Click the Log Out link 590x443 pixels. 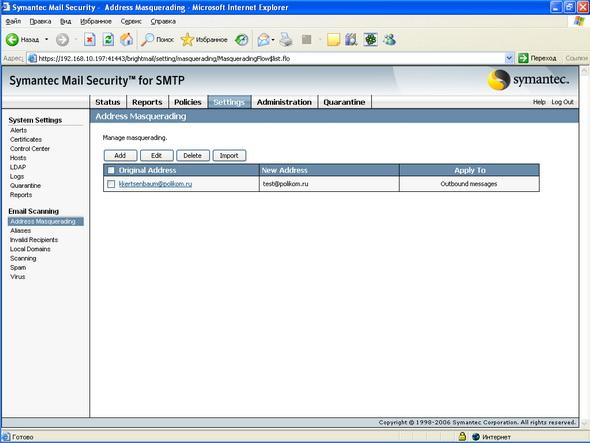tap(562, 102)
